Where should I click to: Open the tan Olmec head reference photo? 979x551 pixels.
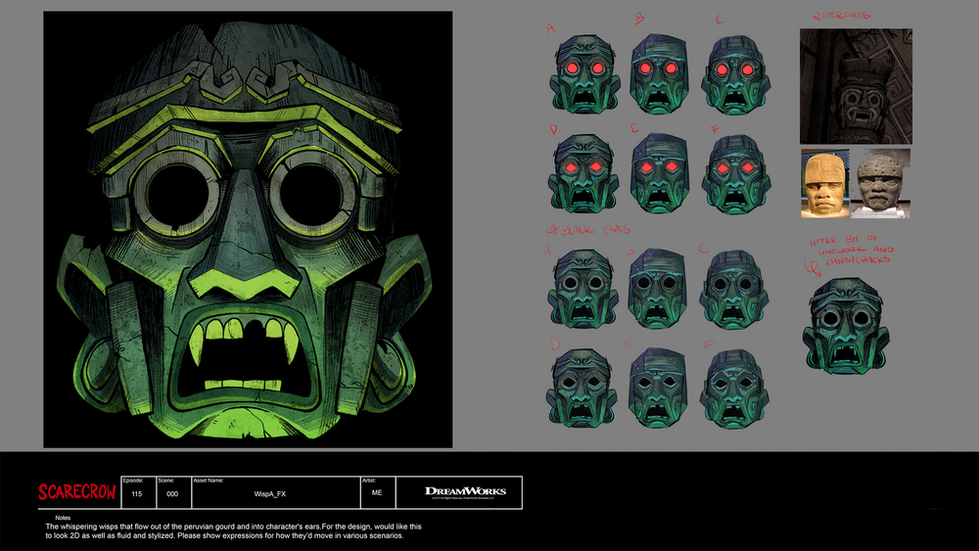click(824, 184)
